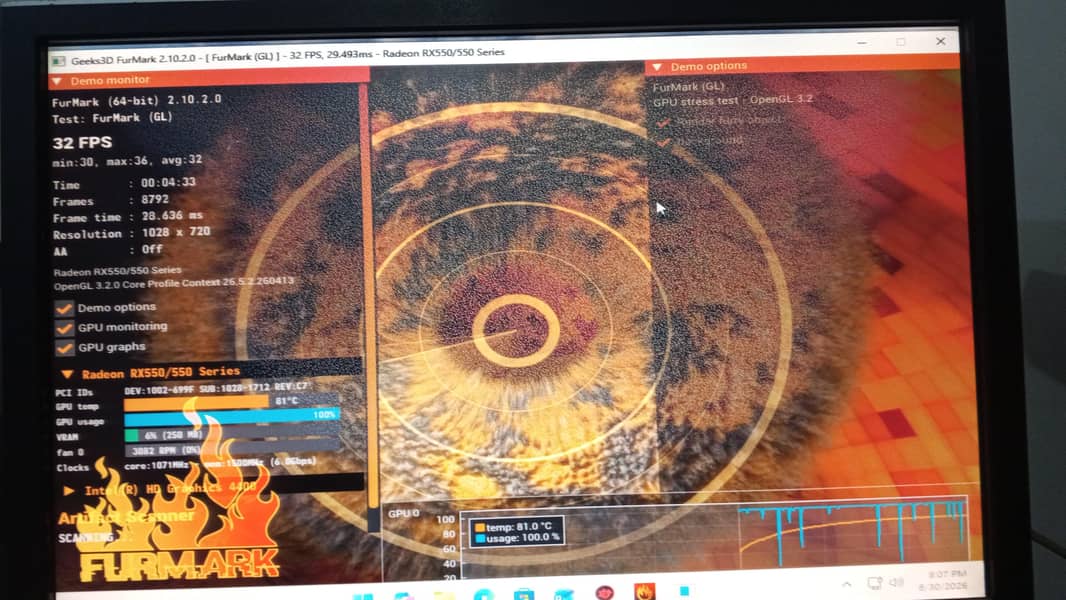Click the Windows Start button

[x=363, y=596]
